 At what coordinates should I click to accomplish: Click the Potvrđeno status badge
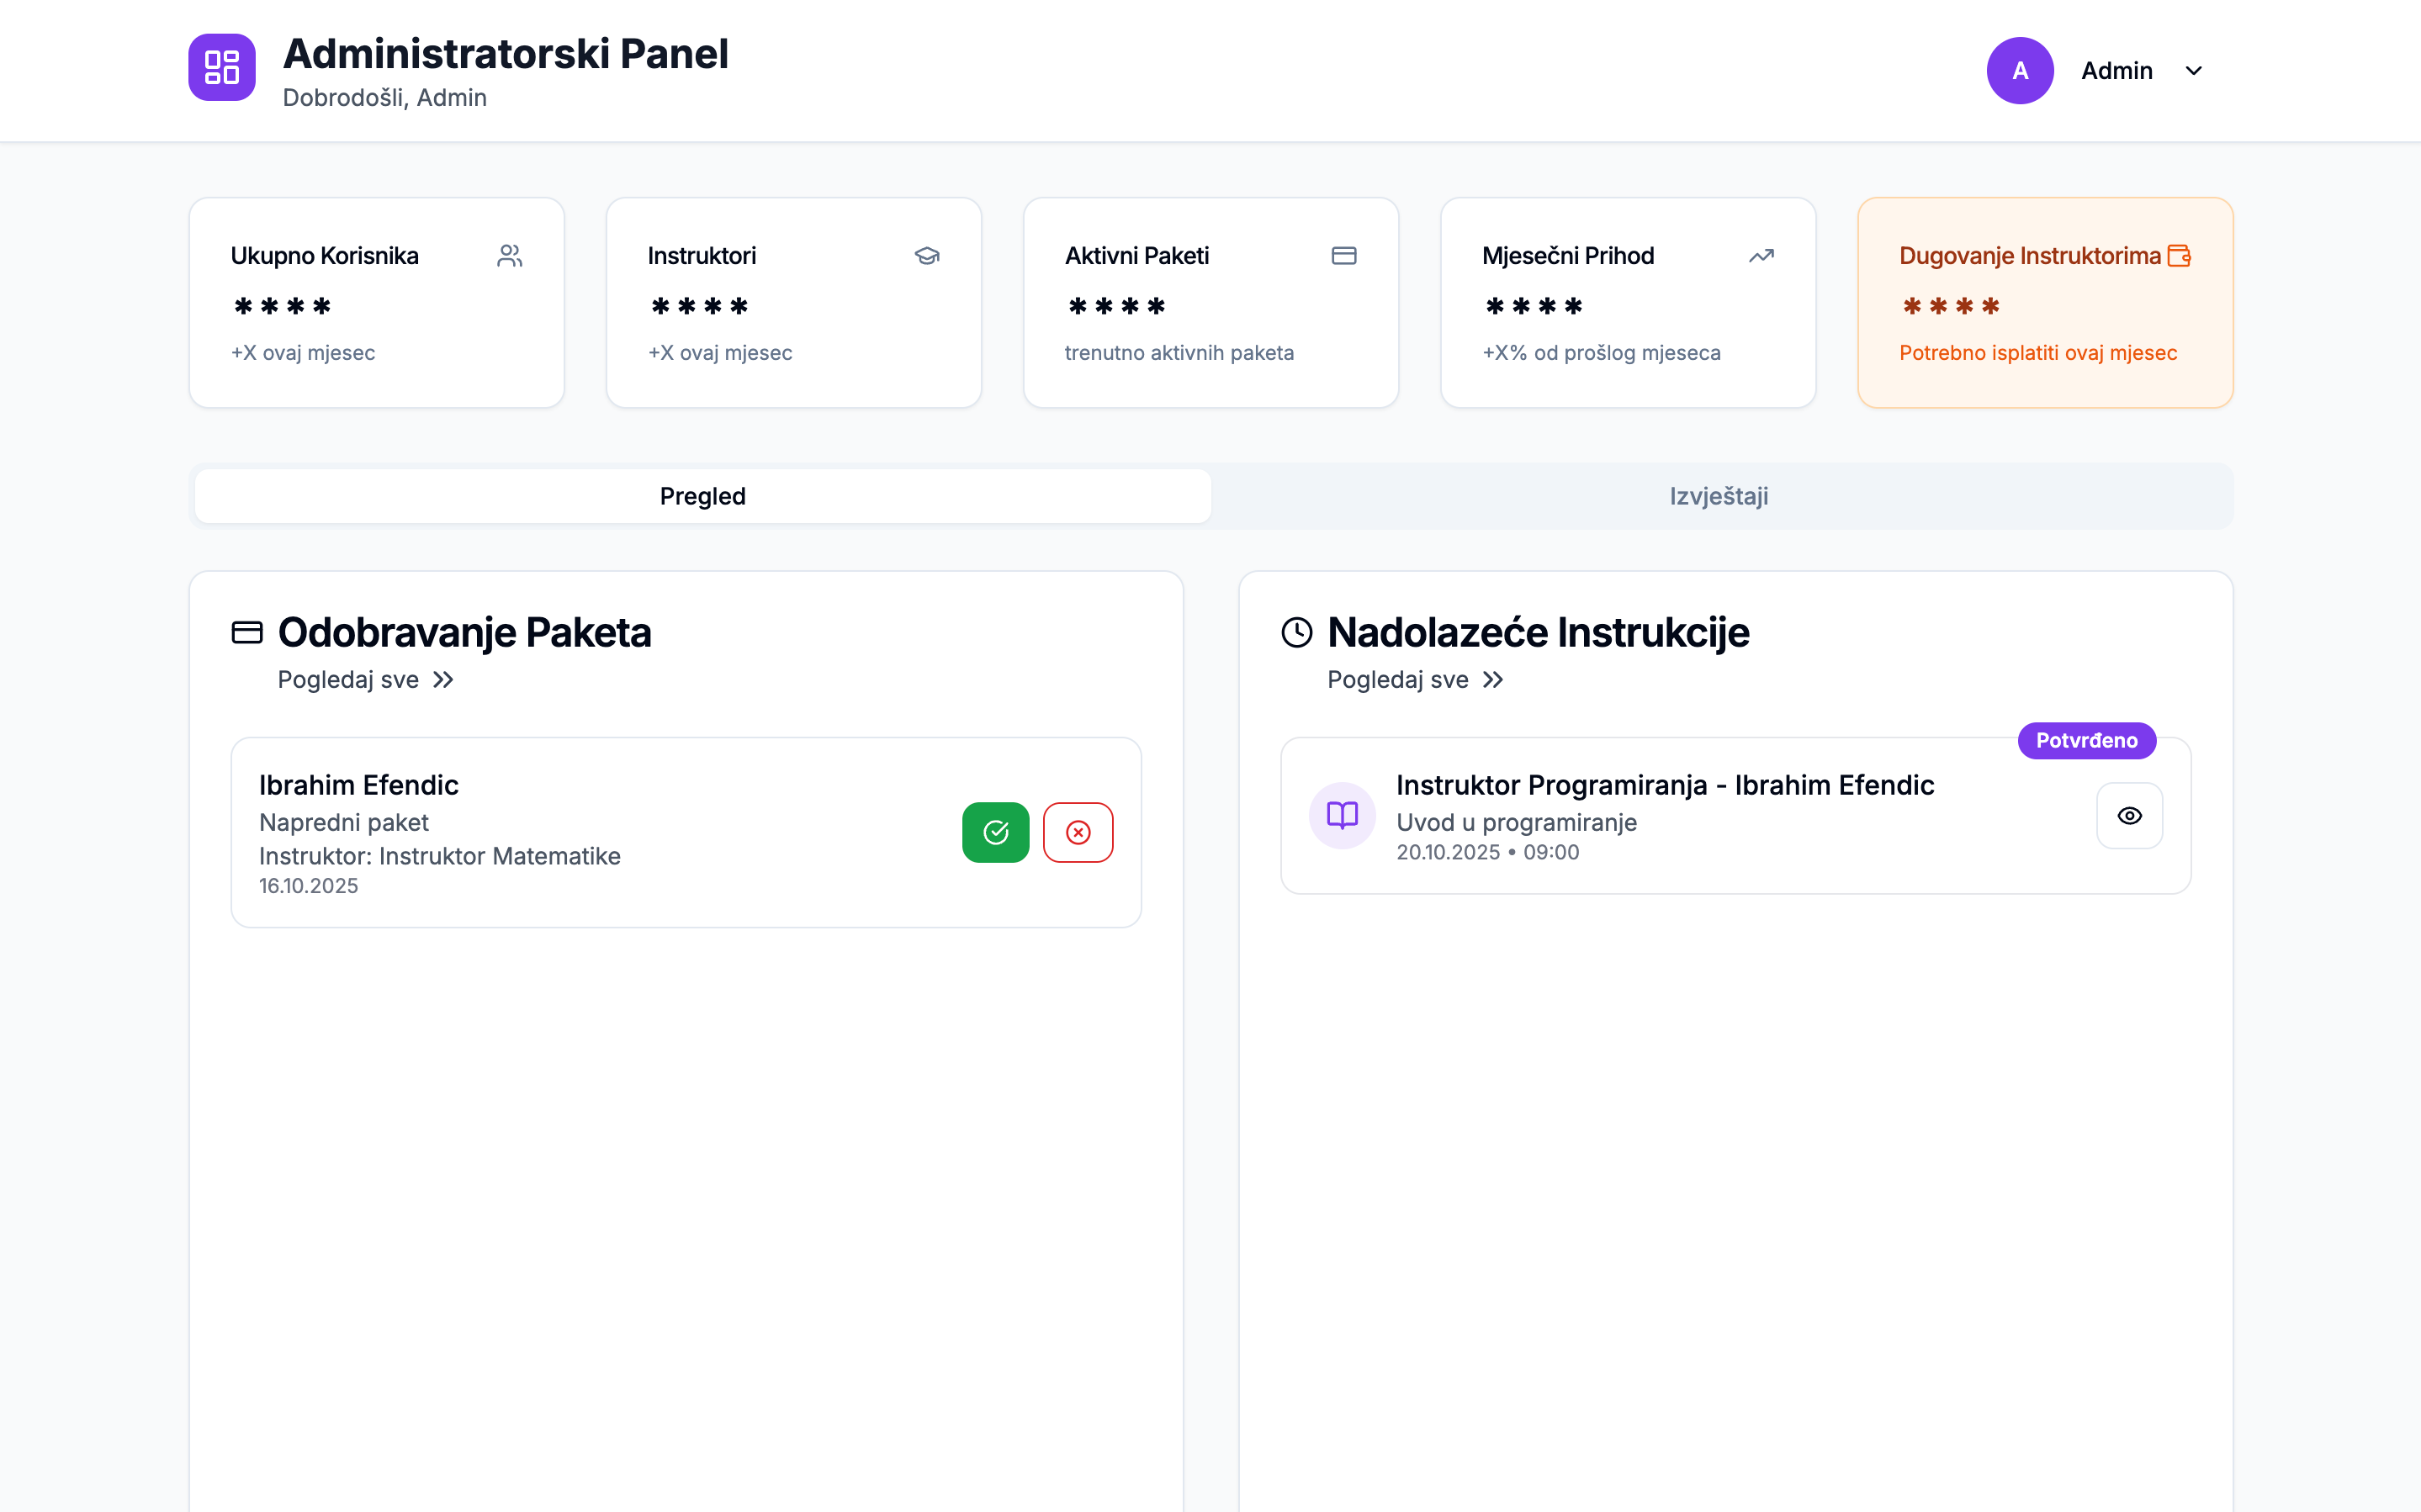pos(2086,740)
